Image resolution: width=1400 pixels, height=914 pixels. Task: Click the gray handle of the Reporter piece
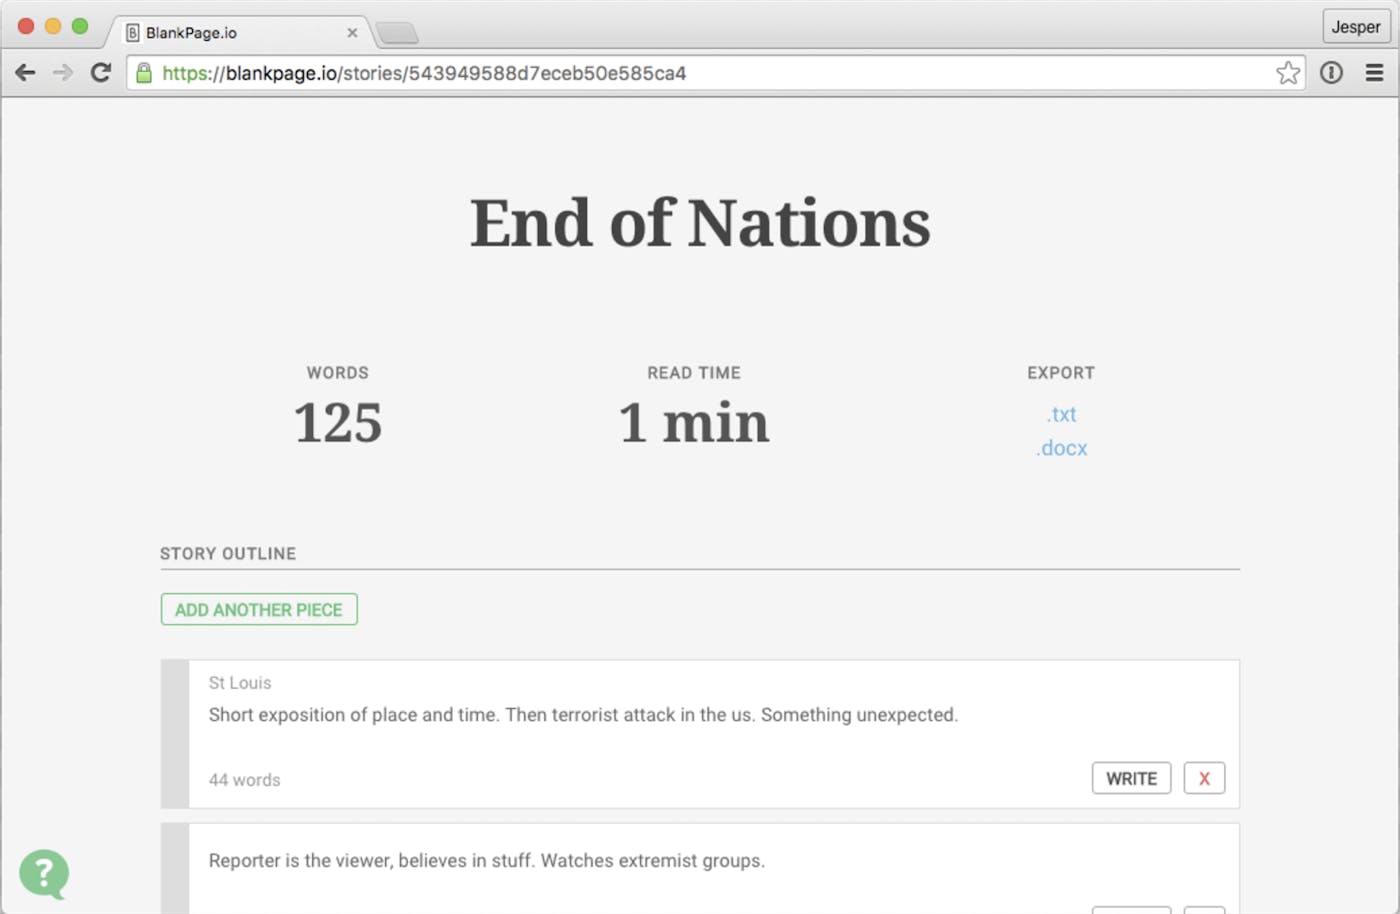click(x=175, y=869)
